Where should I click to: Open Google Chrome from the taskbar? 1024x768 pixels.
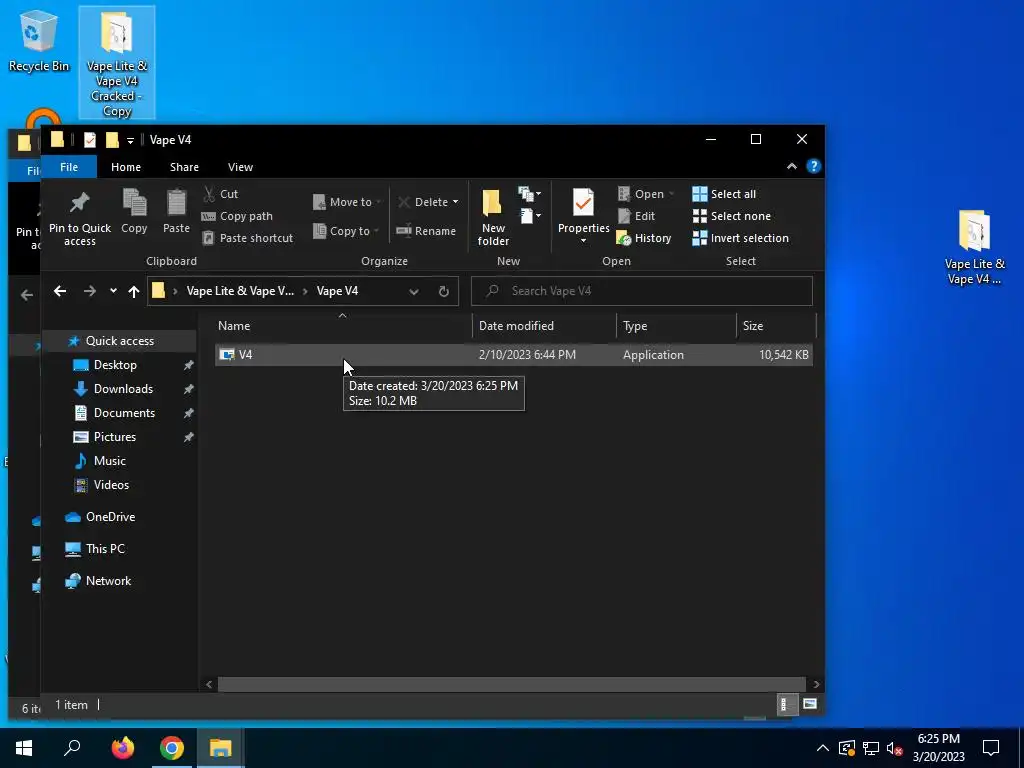(172, 748)
